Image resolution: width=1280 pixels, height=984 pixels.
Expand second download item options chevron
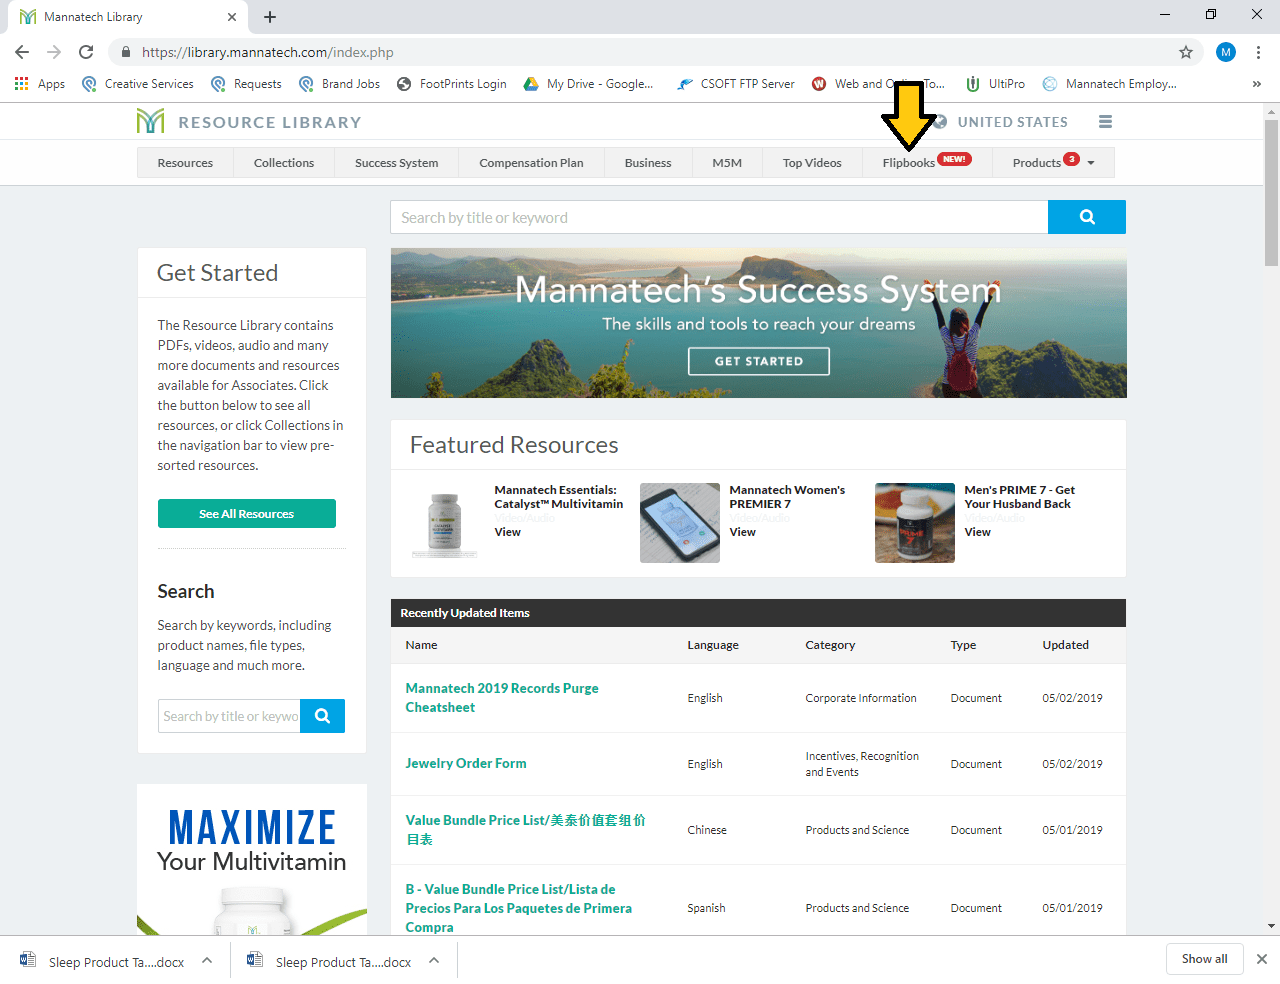coord(434,960)
